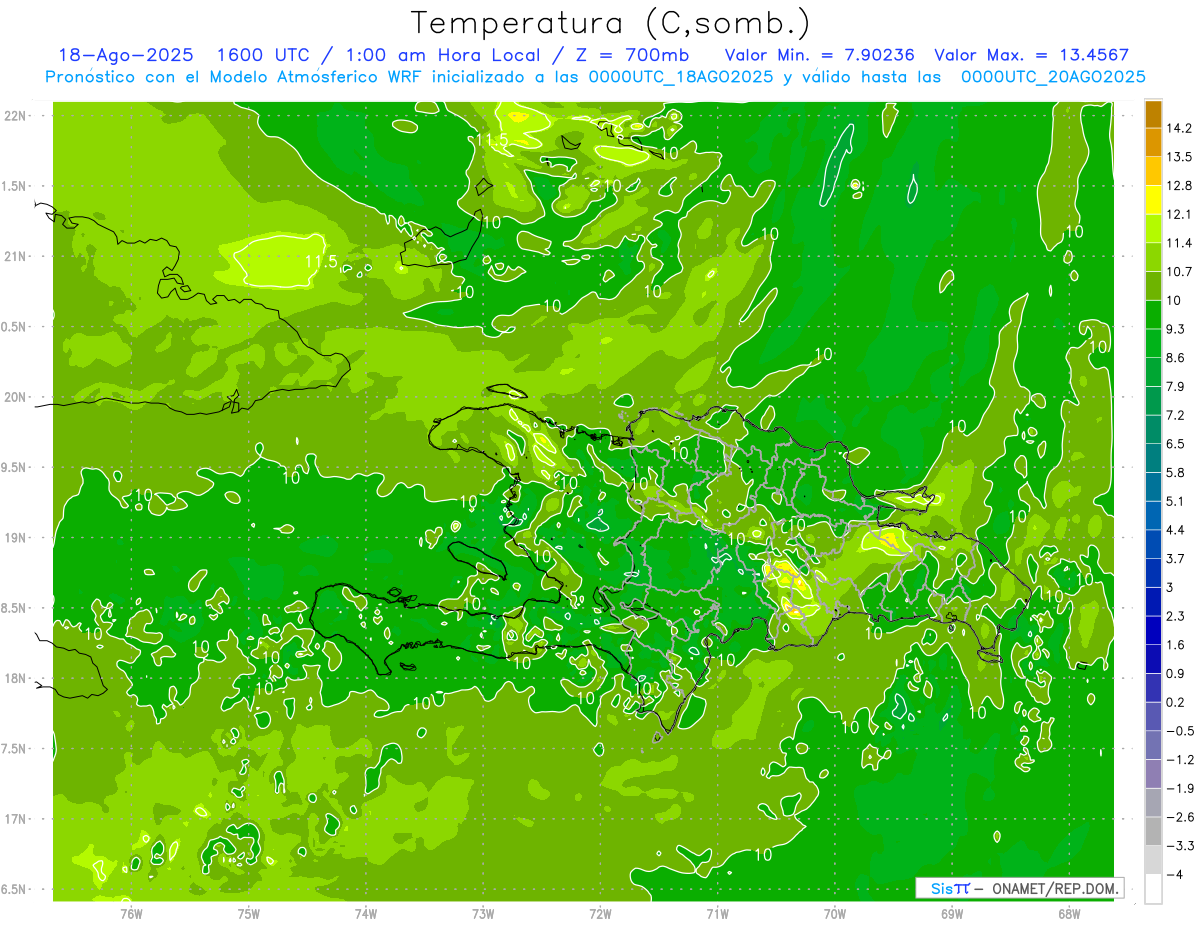
Task: Click the "1600 UTC" time text
Action: 265,55
